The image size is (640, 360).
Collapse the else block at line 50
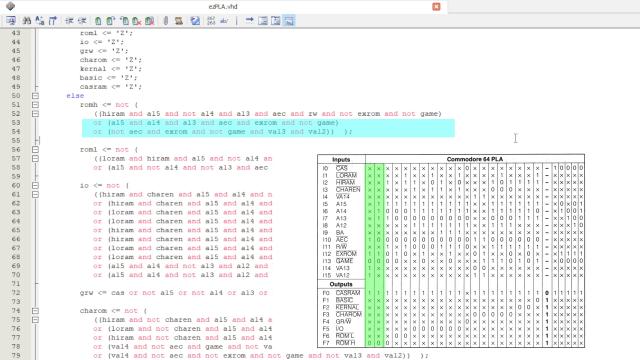(36, 96)
